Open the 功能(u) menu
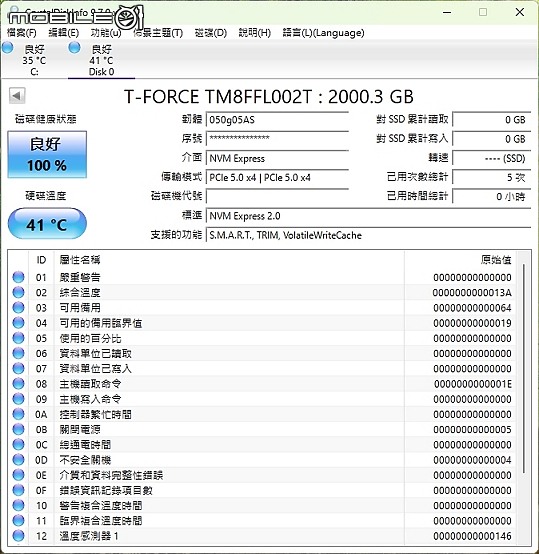This screenshot has width=539, height=554. click(x=106, y=33)
